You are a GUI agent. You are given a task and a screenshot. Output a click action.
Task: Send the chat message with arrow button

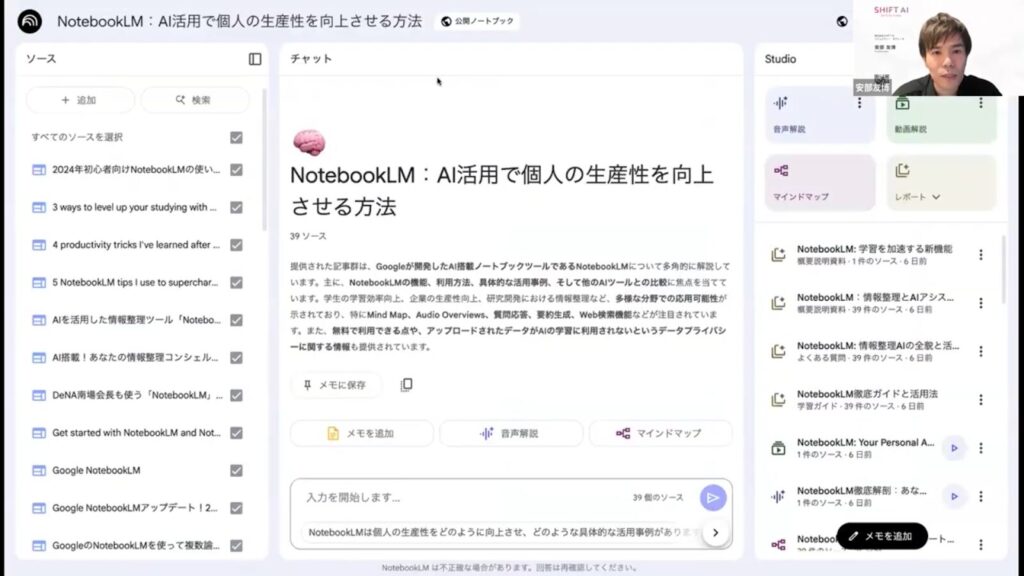point(712,498)
